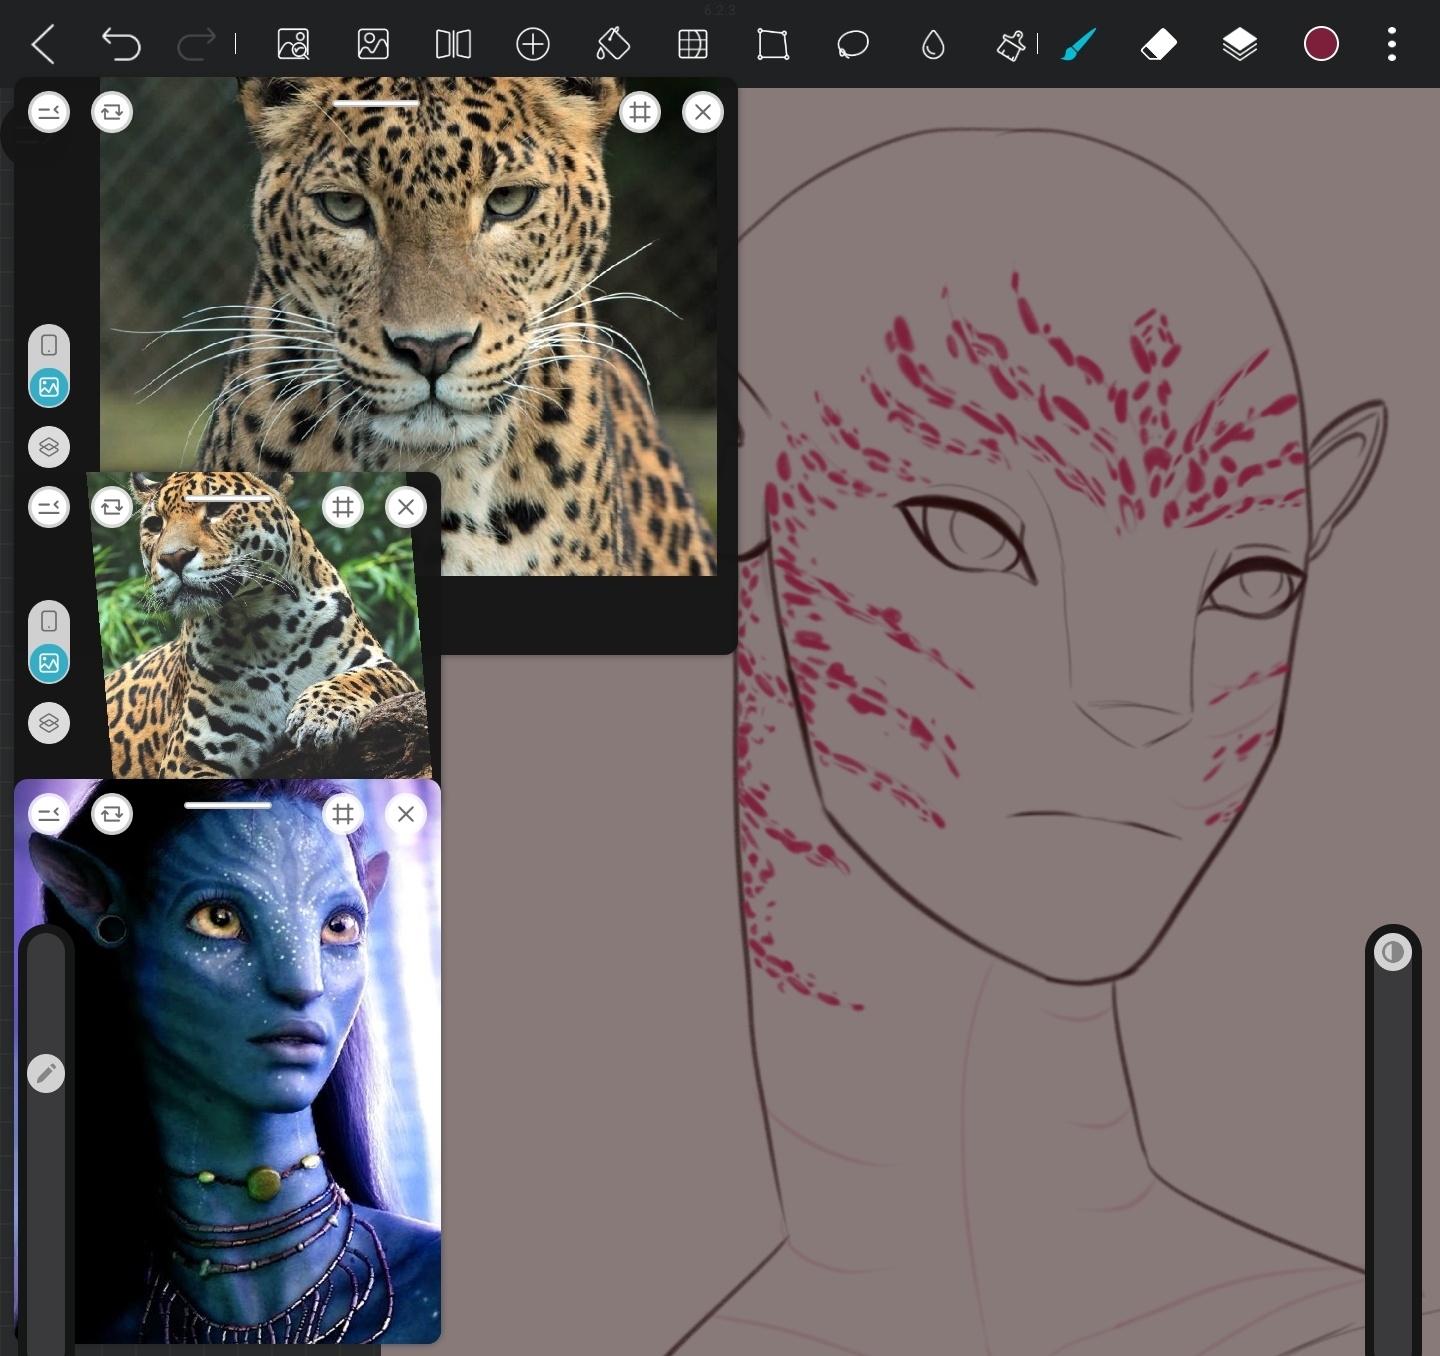Open the Smudge blur drop tool
This screenshot has width=1440, height=1356.
coord(932,45)
